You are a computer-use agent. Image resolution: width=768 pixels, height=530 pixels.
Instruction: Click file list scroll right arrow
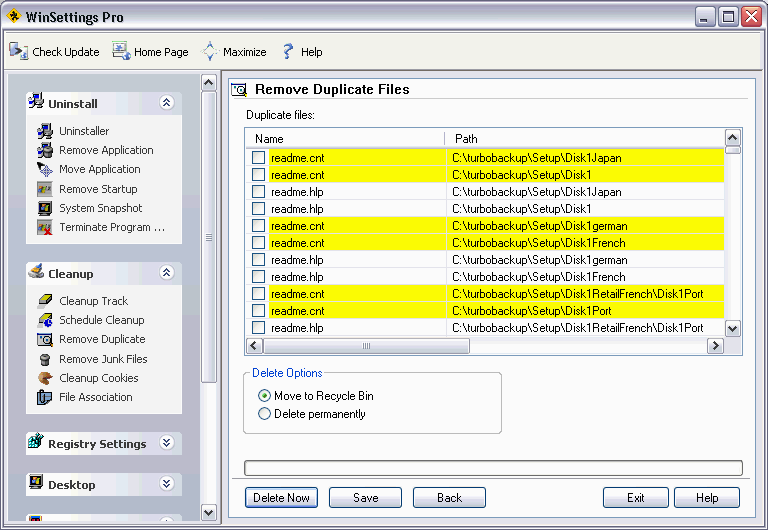click(715, 346)
